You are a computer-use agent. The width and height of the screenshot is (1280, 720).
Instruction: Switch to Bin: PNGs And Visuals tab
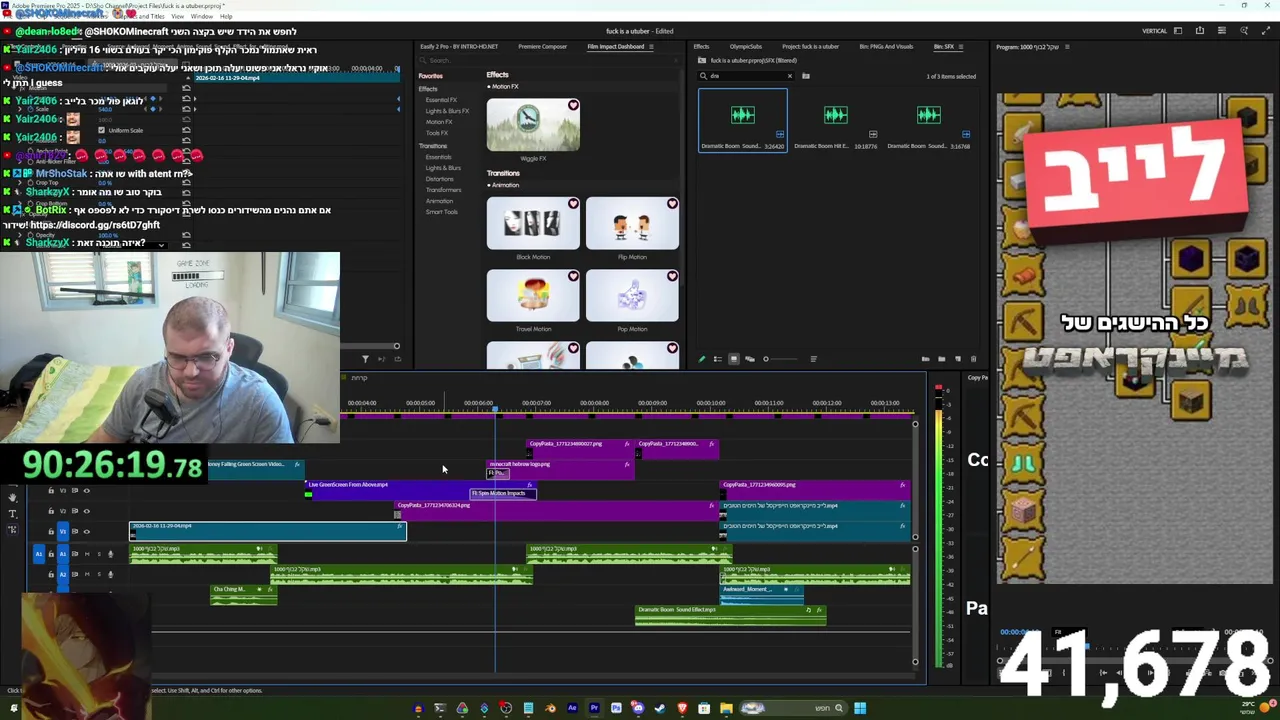(x=886, y=47)
